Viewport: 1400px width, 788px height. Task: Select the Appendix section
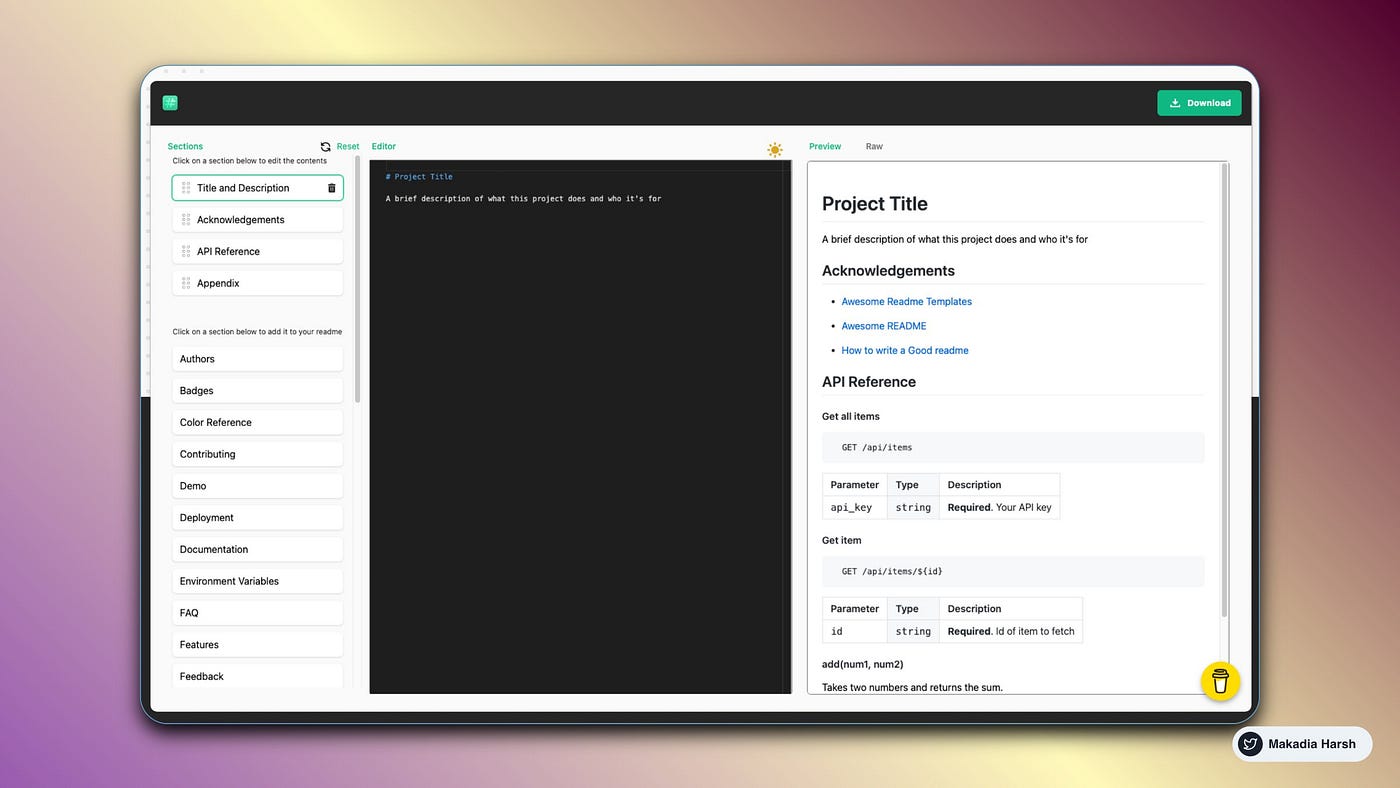pyautogui.click(x=258, y=284)
